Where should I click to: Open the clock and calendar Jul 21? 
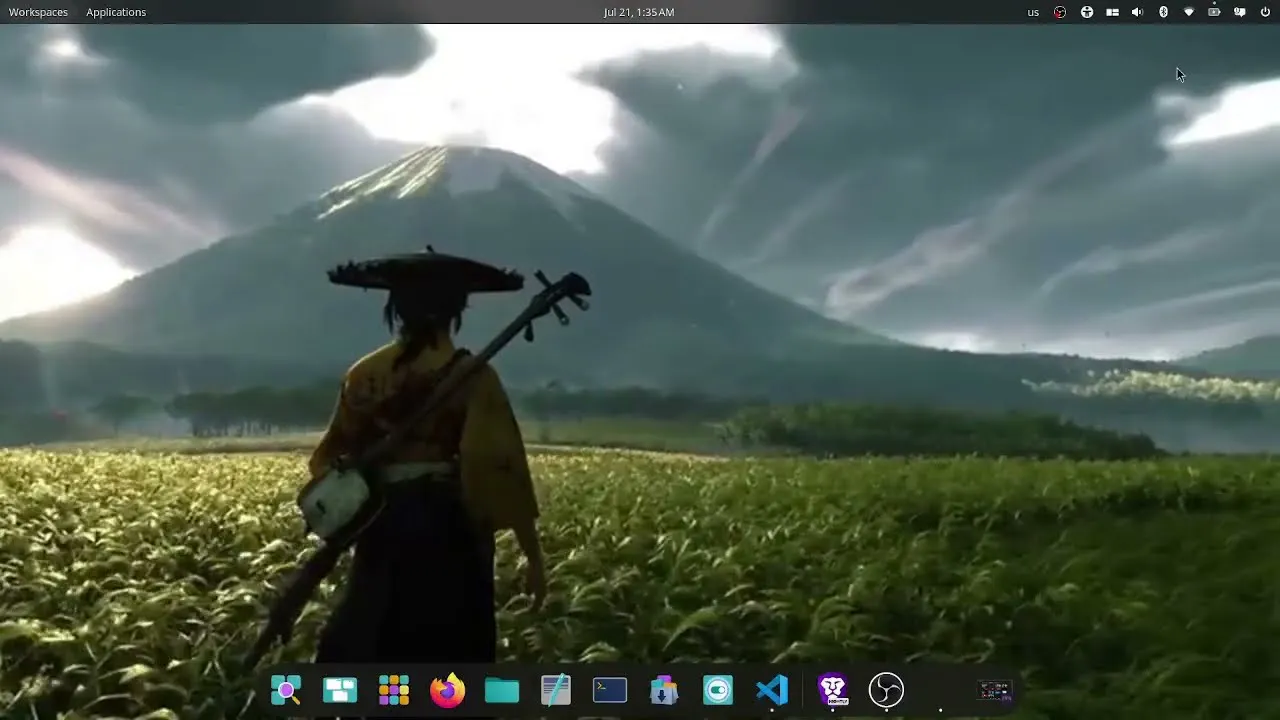(x=639, y=12)
